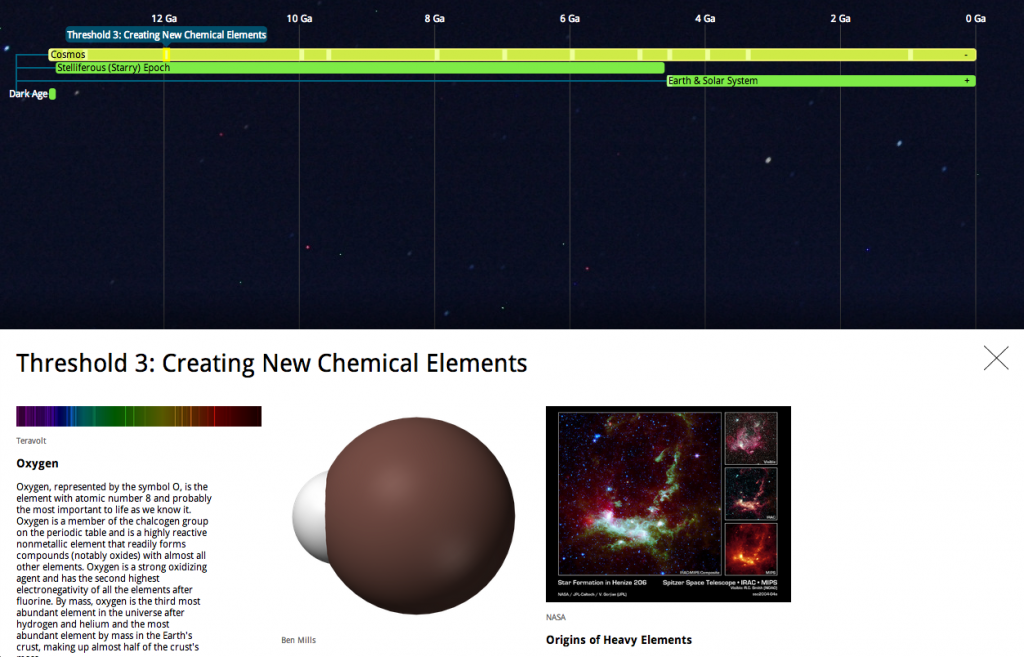Open the Star Formation in Henize 206 image
This screenshot has width=1024, height=657.
tap(668, 504)
